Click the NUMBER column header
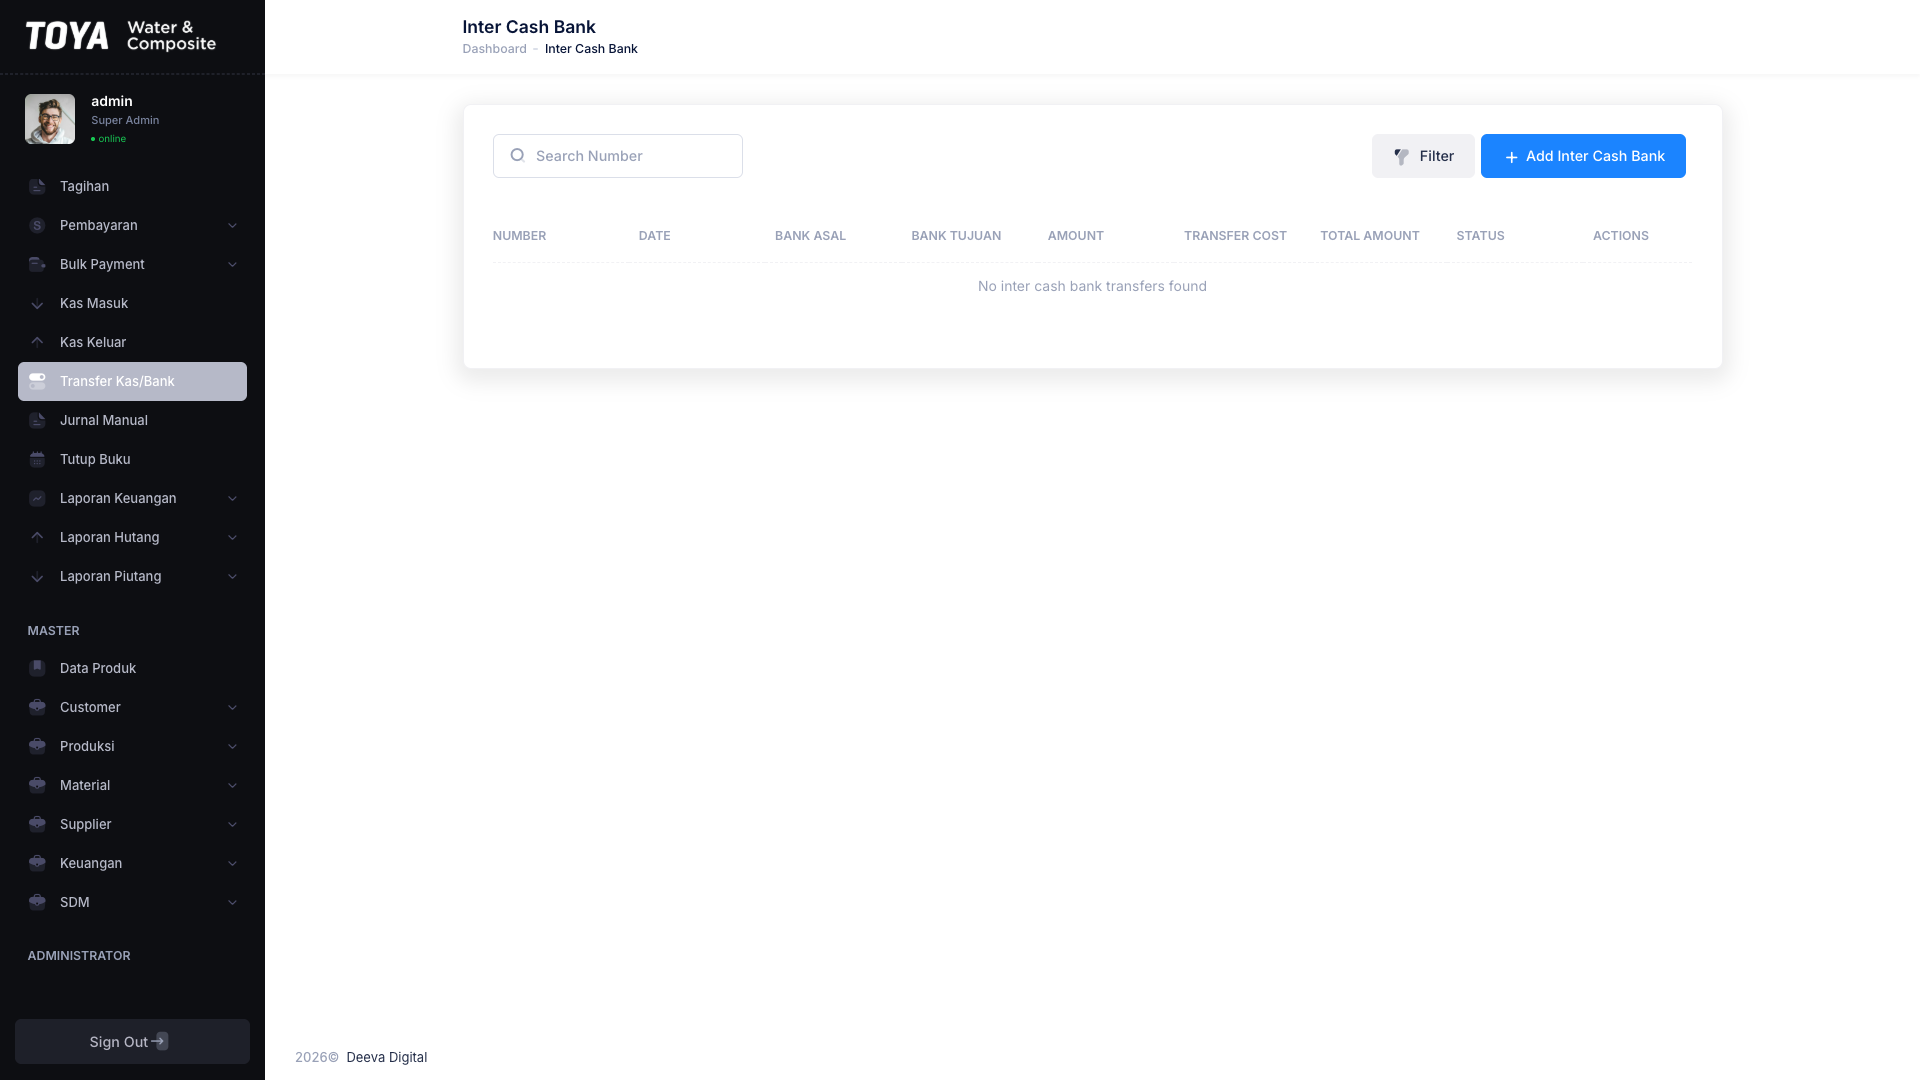The height and width of the screenshot is (1080, 1920). click(x=519, y=236)
